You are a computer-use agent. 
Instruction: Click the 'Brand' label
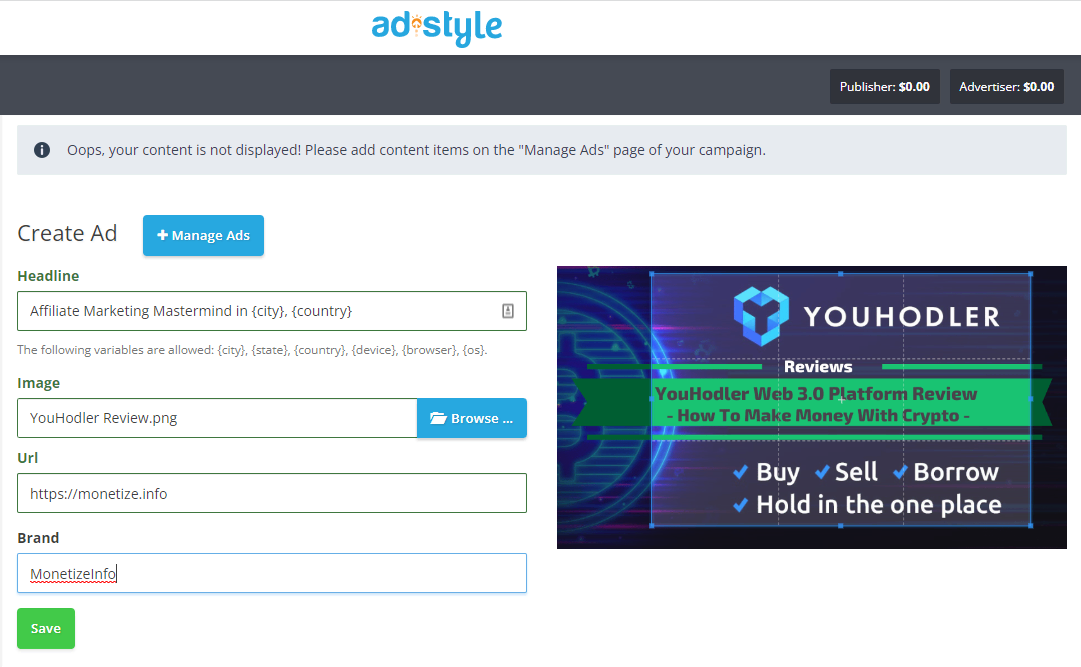(38, 538)
